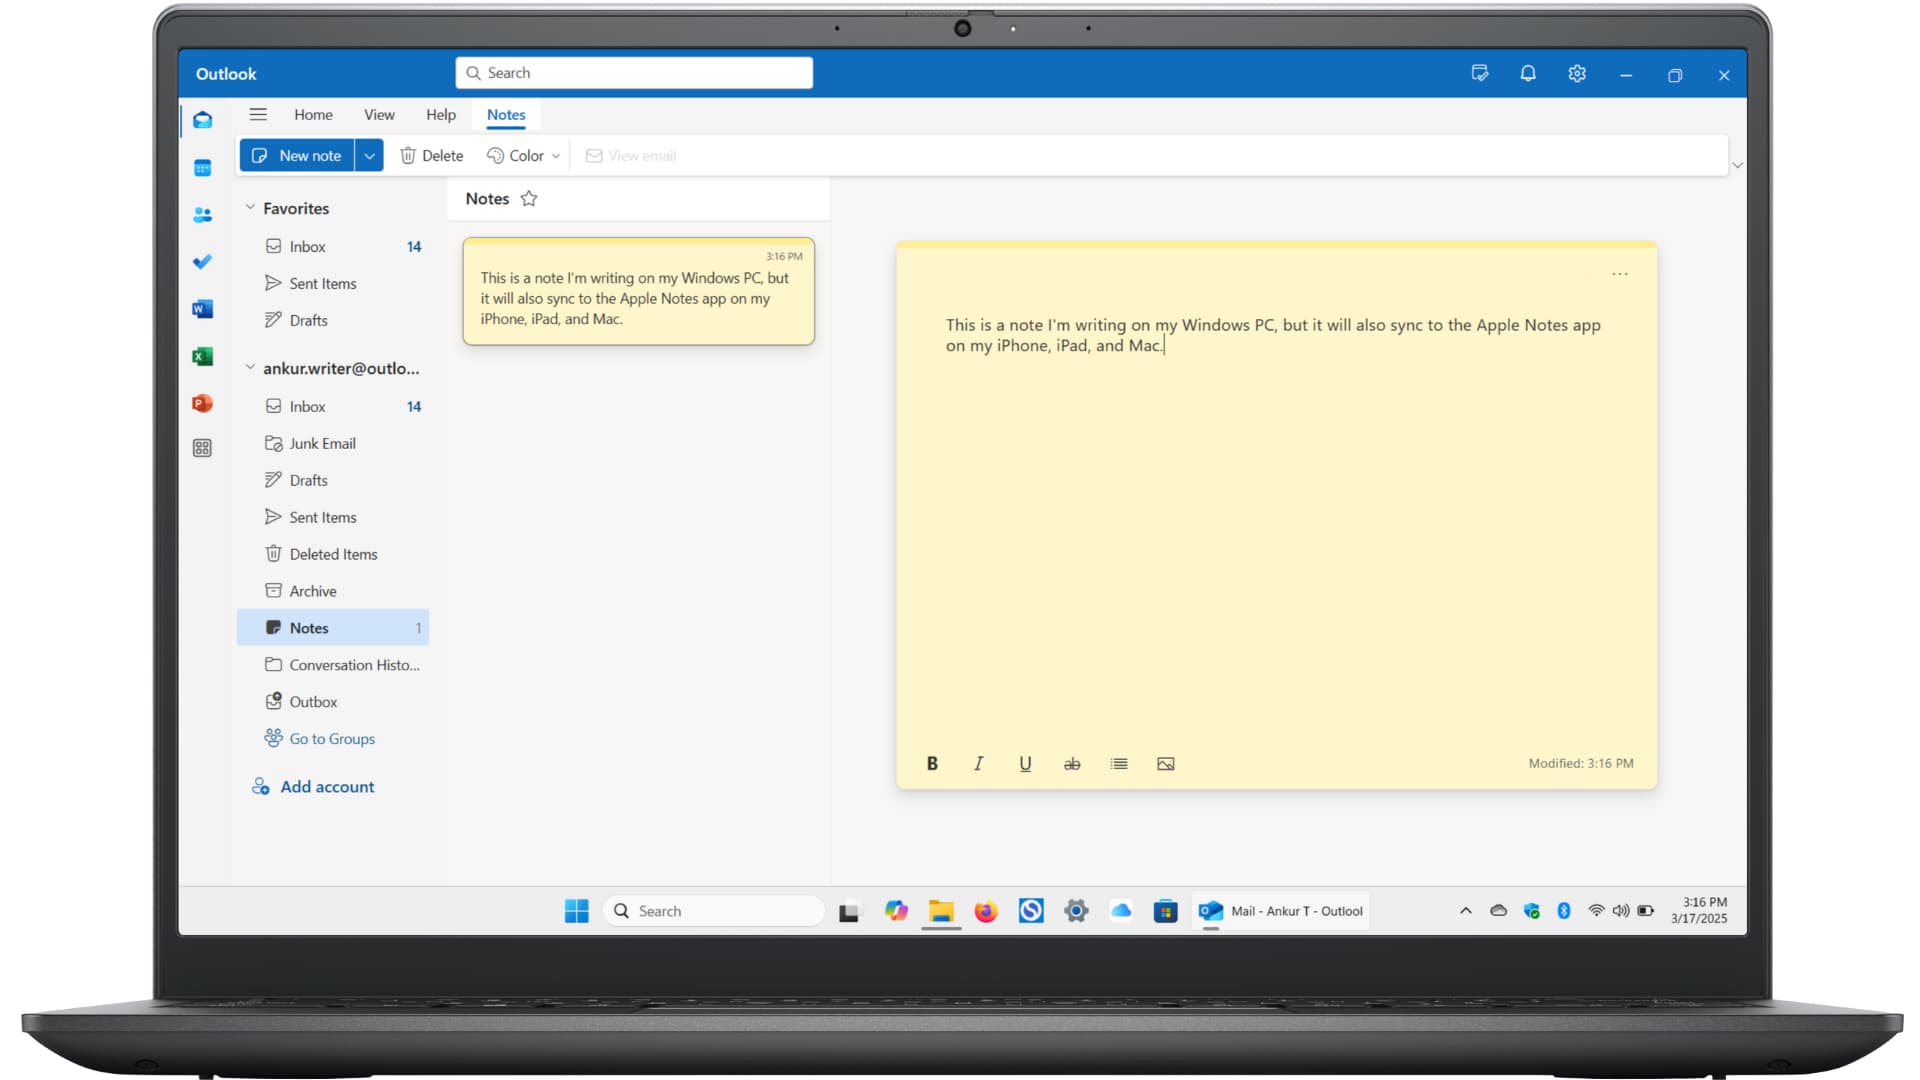Switch to the Help tab

point(440,114)
